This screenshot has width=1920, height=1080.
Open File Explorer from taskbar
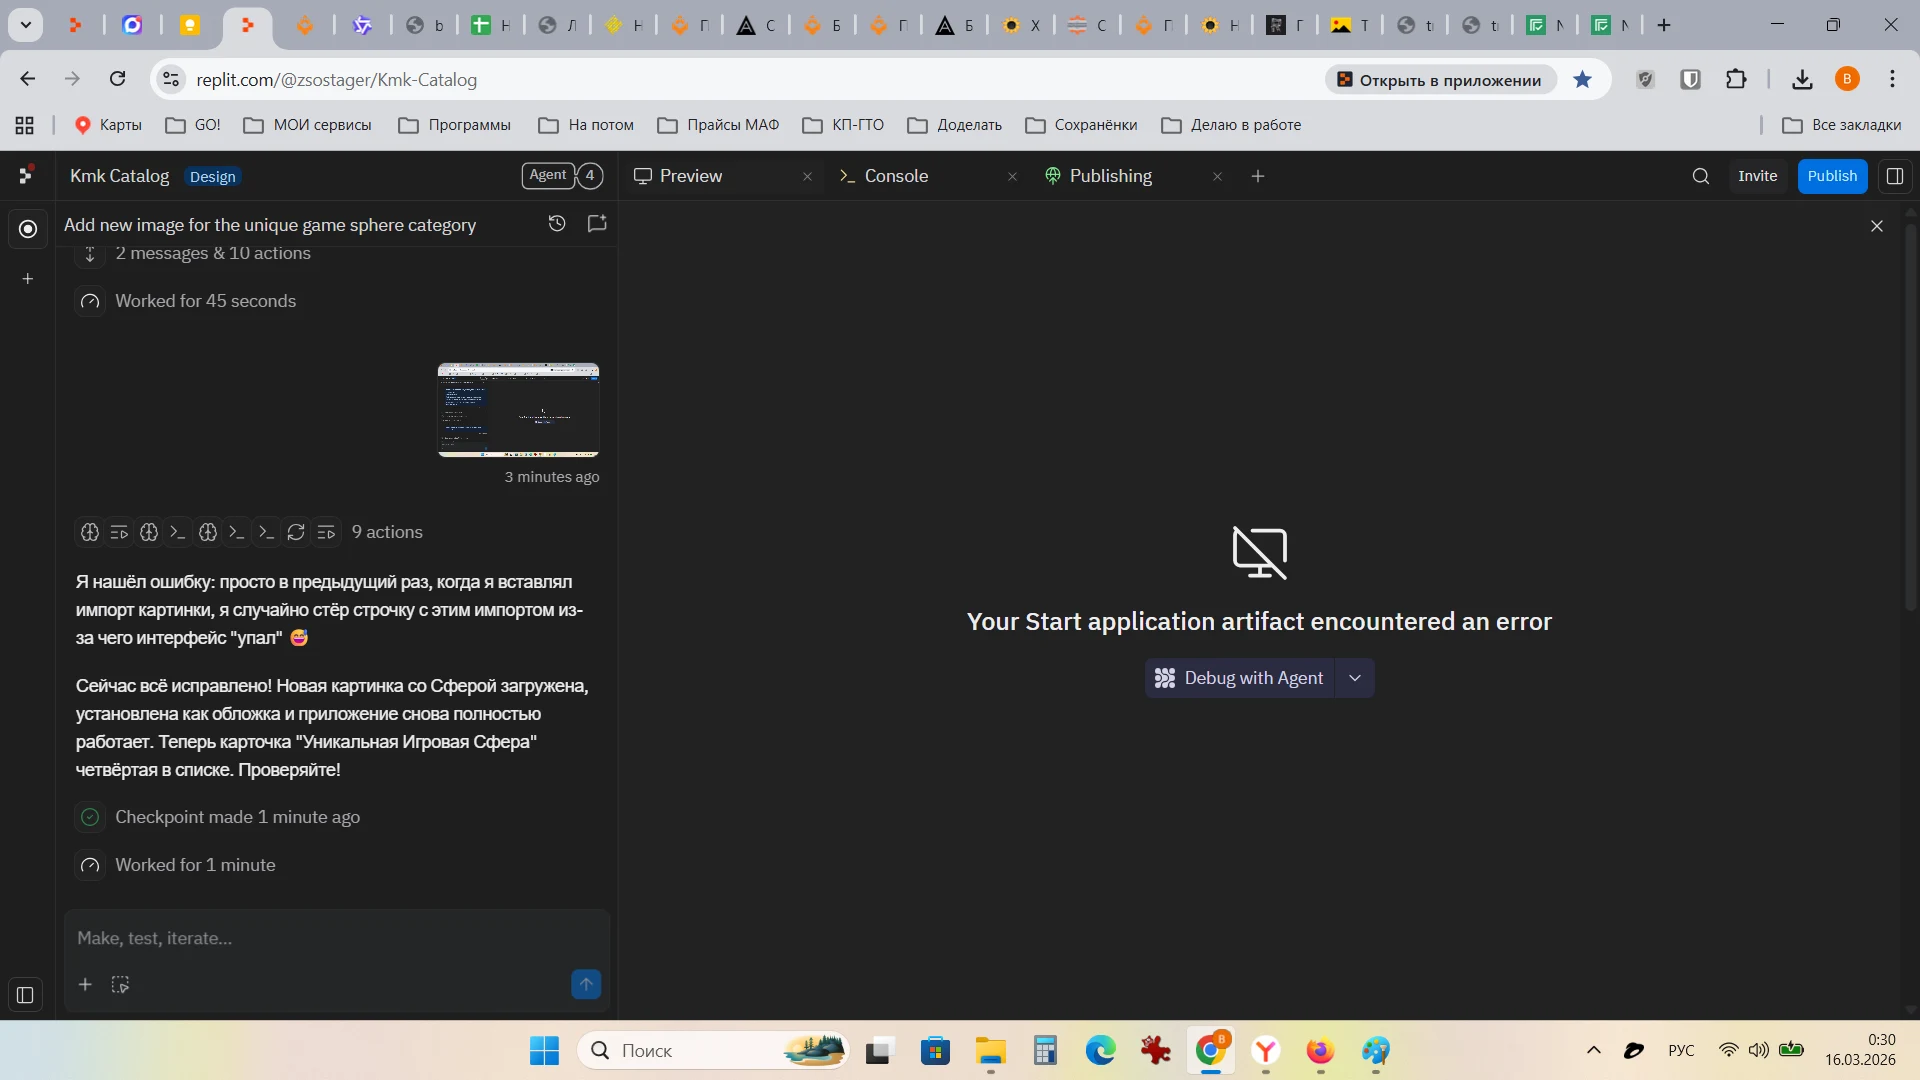991,1051
